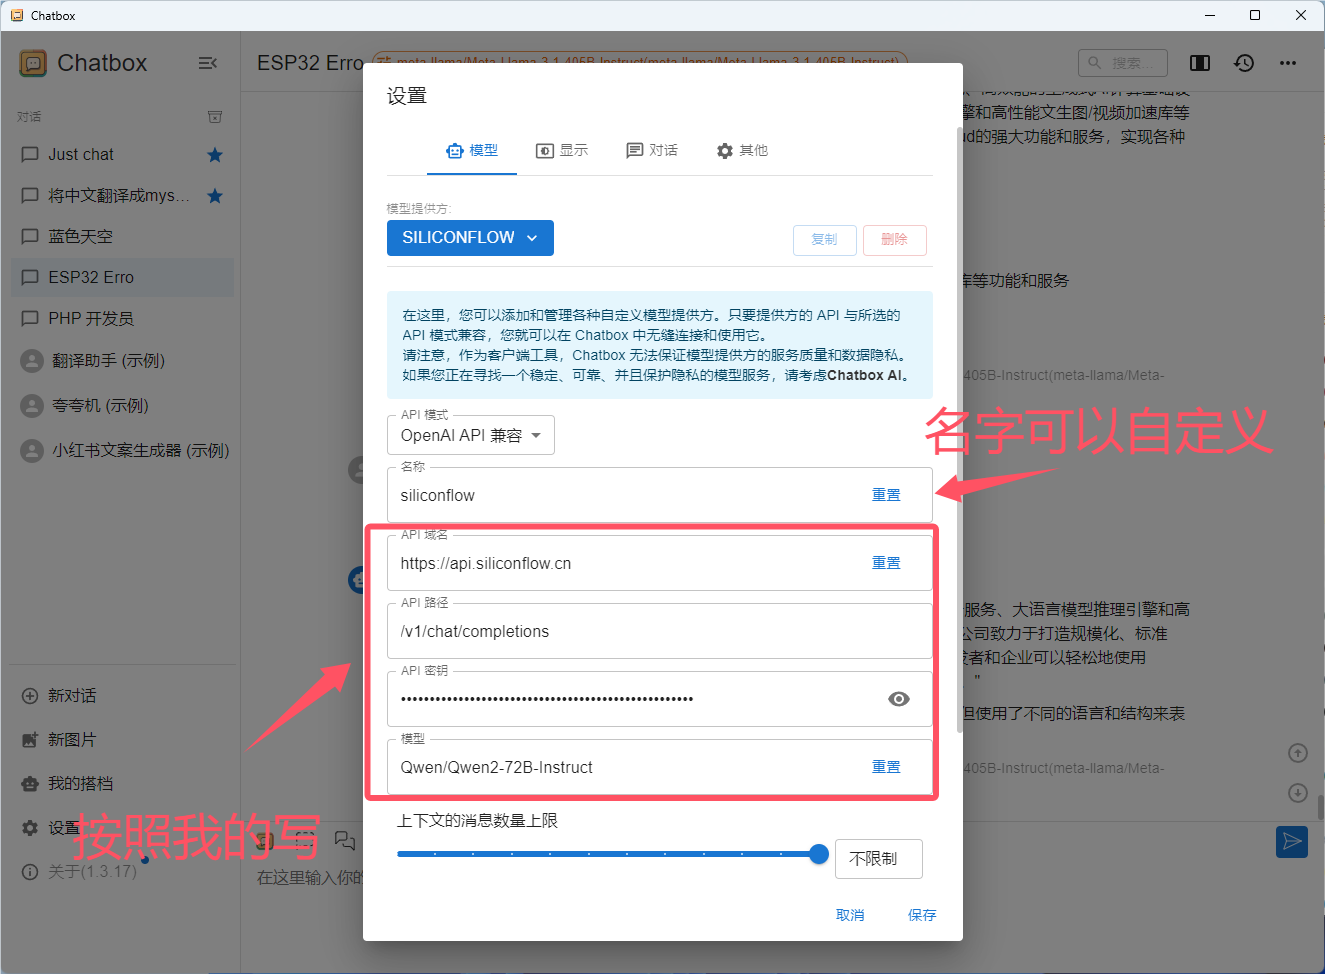Collapse the sidebar with the menu icon
Viewport: 1325px width, 974px height.
point(208,63)
